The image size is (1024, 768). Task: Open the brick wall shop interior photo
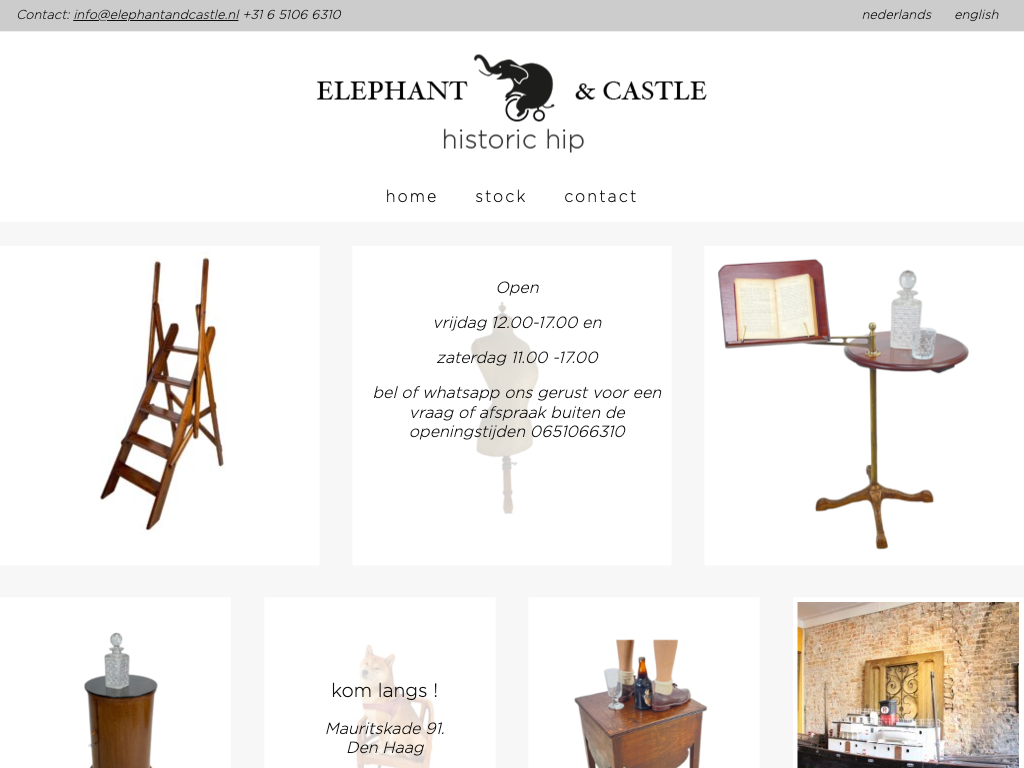908,684
